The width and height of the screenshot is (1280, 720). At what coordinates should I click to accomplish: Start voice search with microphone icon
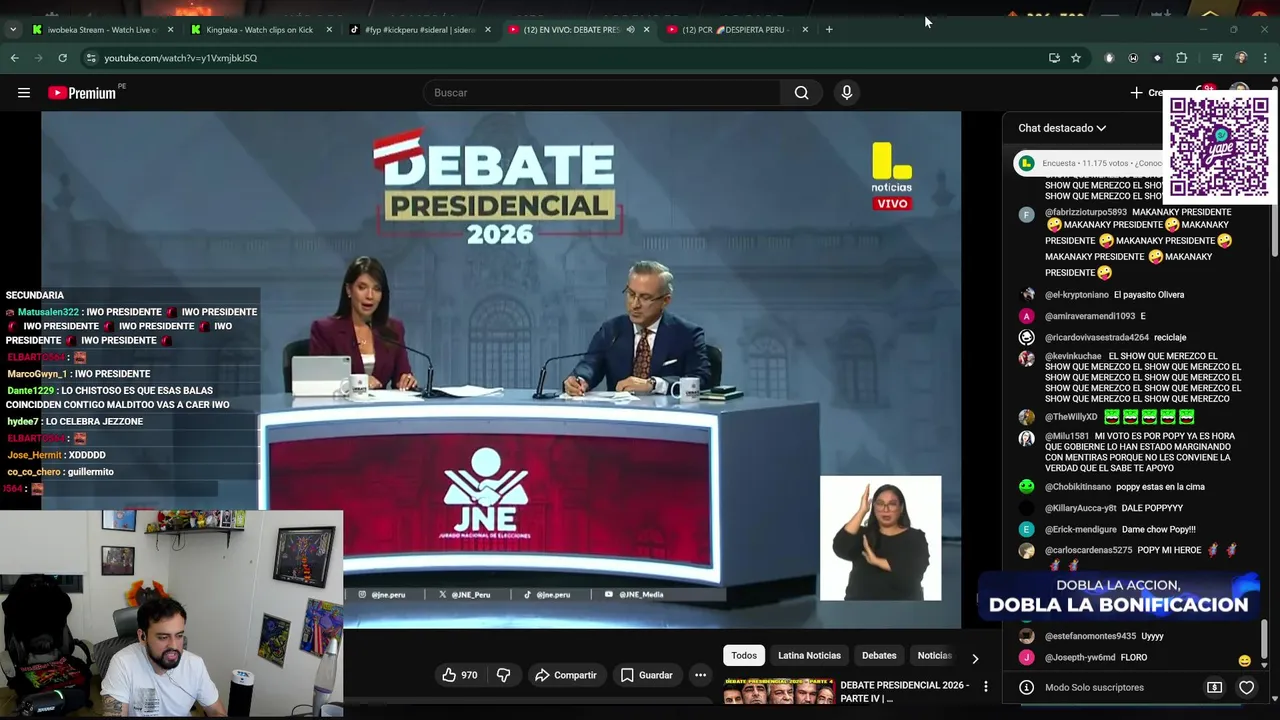point(847,93)
